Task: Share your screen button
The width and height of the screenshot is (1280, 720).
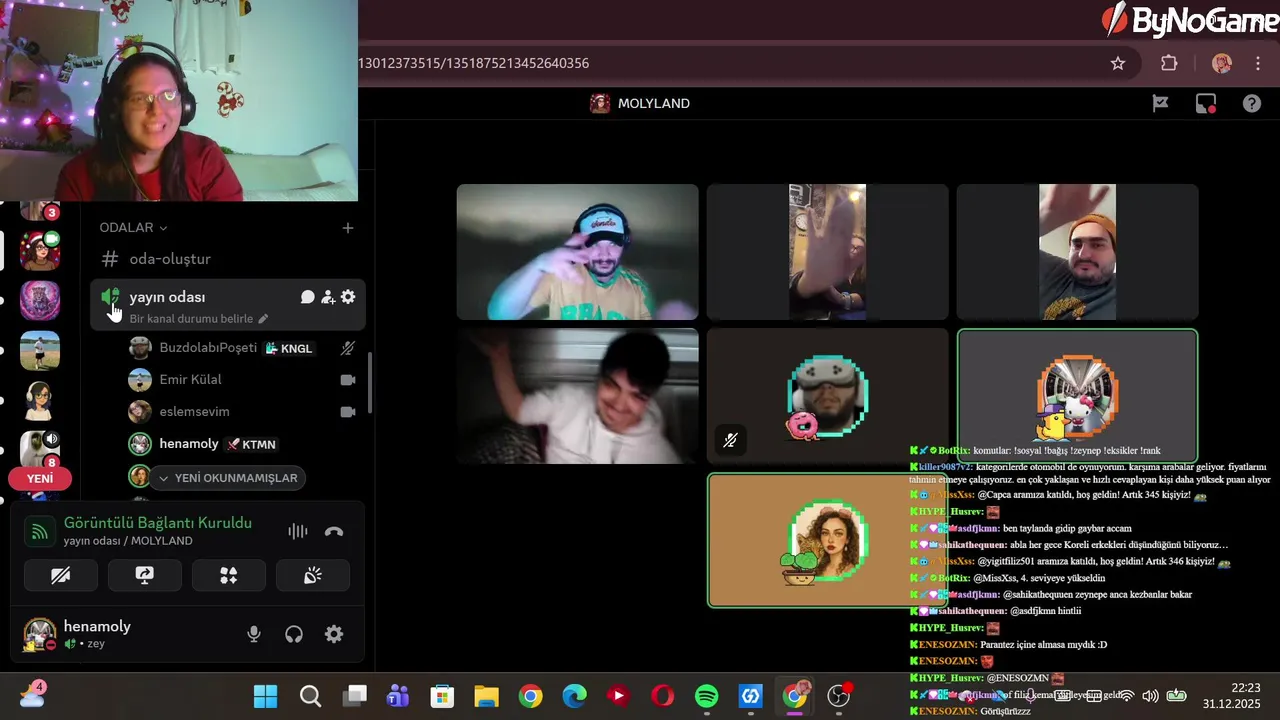Action: coord(145,575)
